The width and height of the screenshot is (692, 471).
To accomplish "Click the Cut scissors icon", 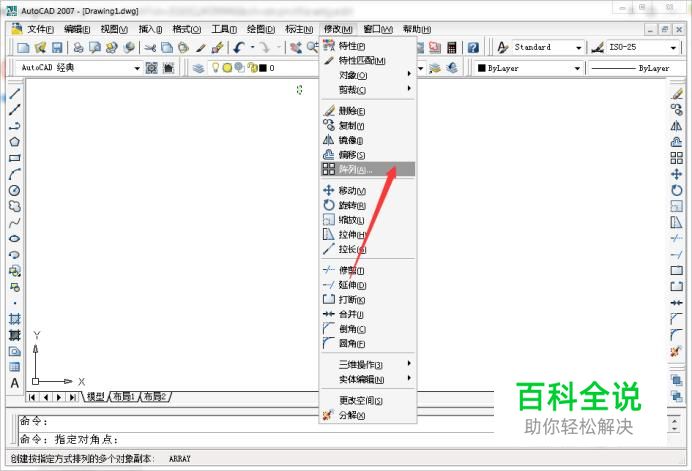I will [x=150, y=47].
